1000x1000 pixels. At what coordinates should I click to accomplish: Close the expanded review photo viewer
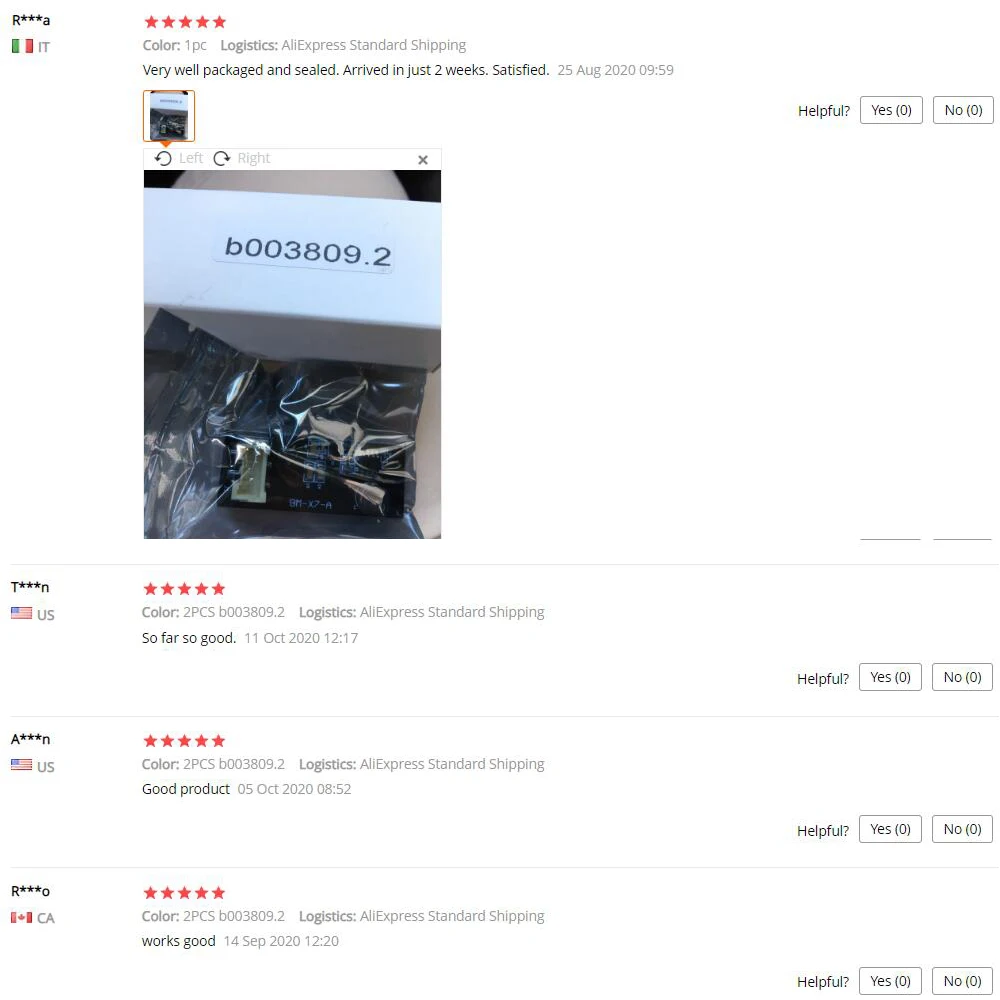tap(422, 160)
